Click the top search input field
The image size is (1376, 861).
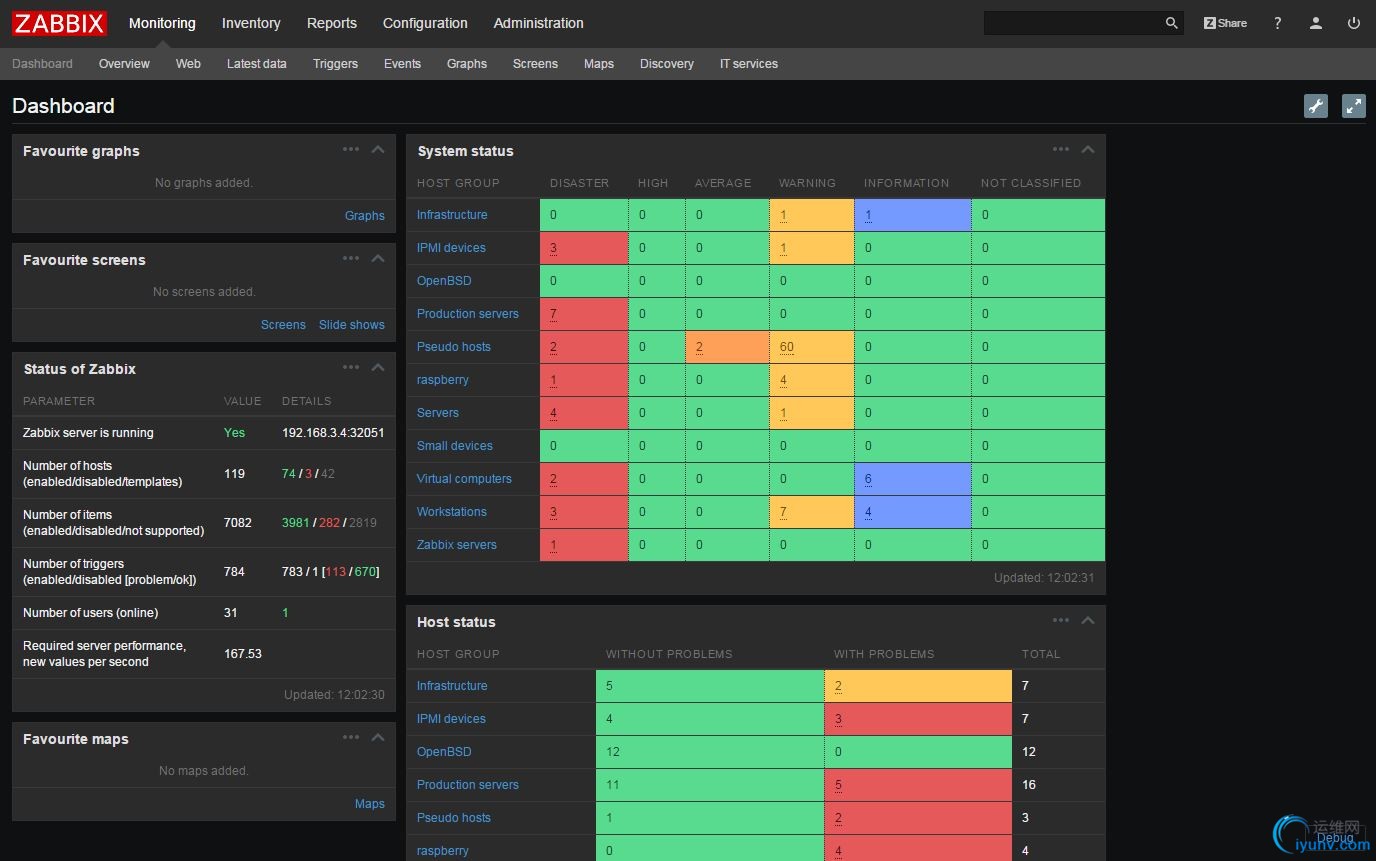point(1070,23)
